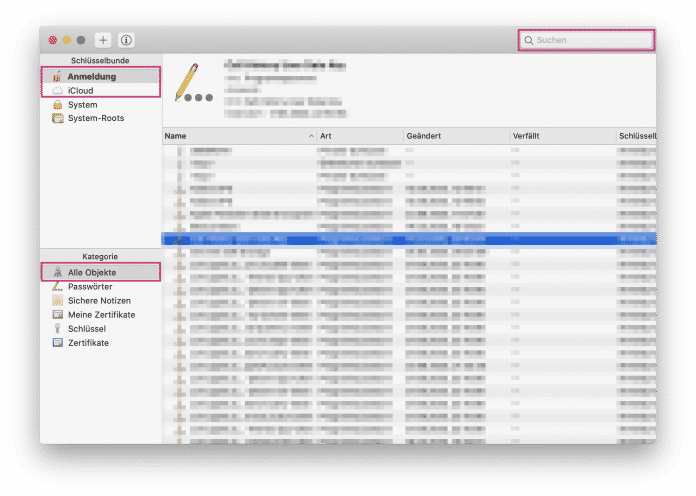Click the plus button to add item
Viewport: 696px width, 496px height.
click(104, 40)
